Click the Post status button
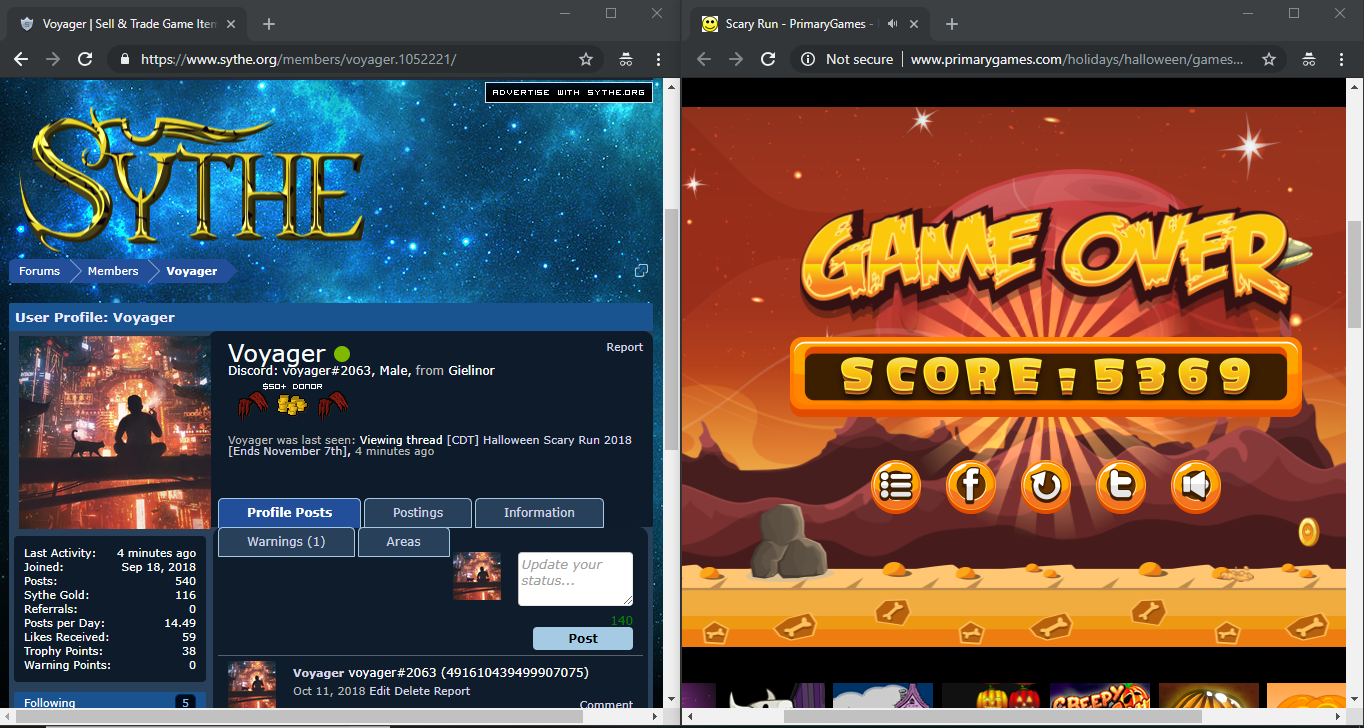The image size is (1364, 728). coord(583,638)
